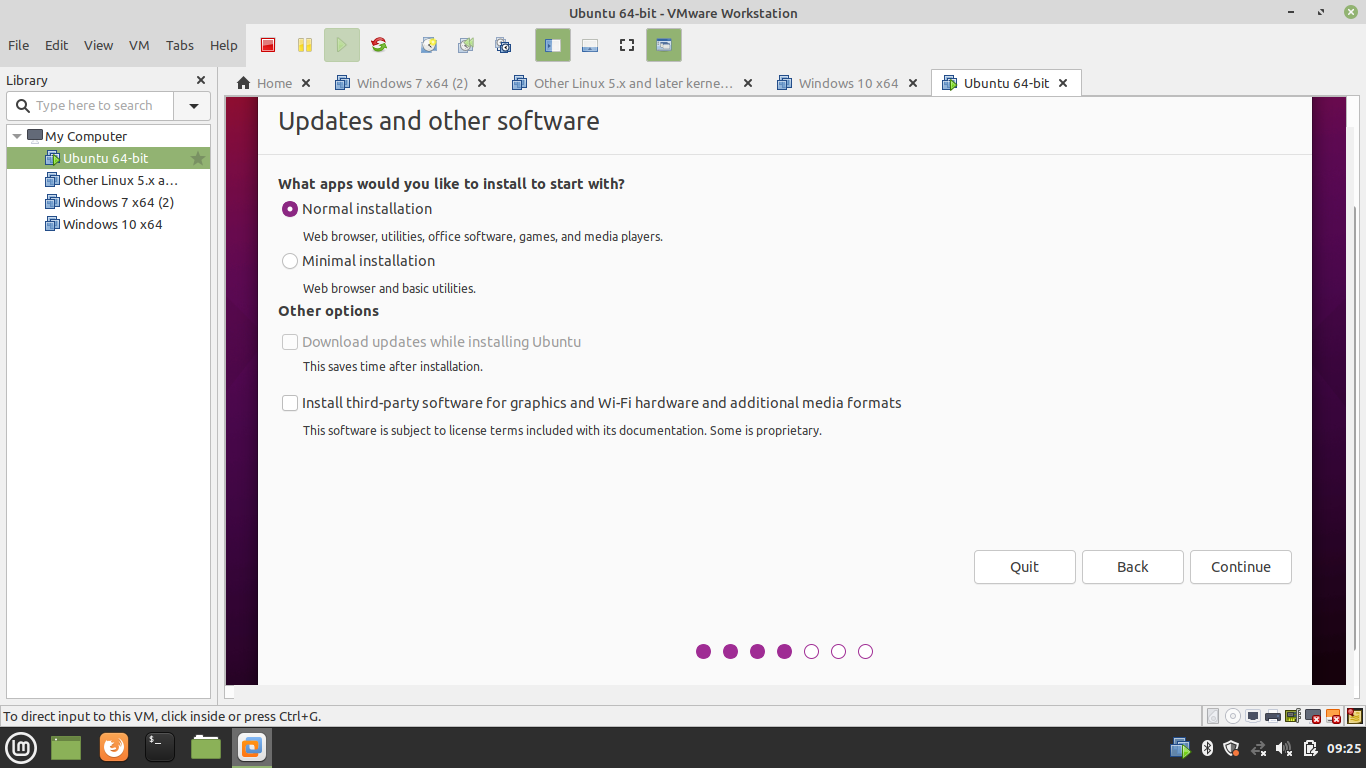The width and height of the screenshot is (1366, 768).
Task: Open the Library search dropdown arrow
Action: tap(193, 106)
